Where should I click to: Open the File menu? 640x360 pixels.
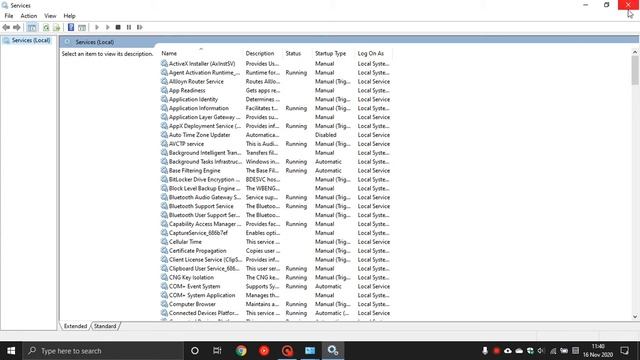9,16
